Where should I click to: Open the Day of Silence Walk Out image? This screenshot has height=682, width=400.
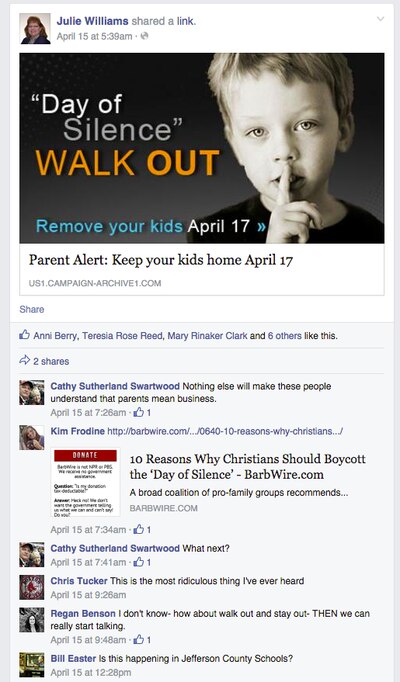pyautogui.click(x=202, y=148)
